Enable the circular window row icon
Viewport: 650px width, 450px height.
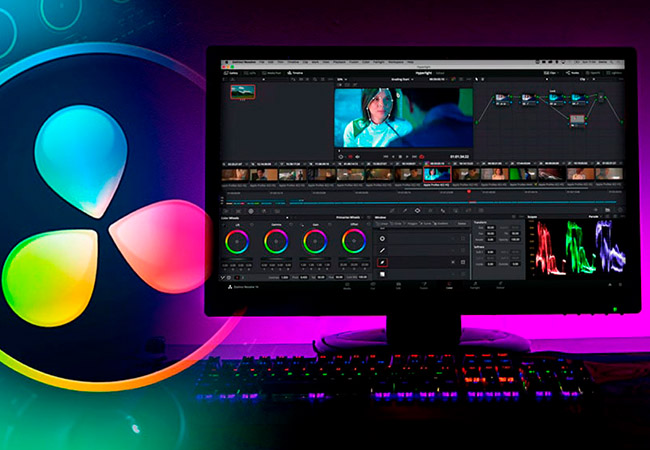pos(382,239)
